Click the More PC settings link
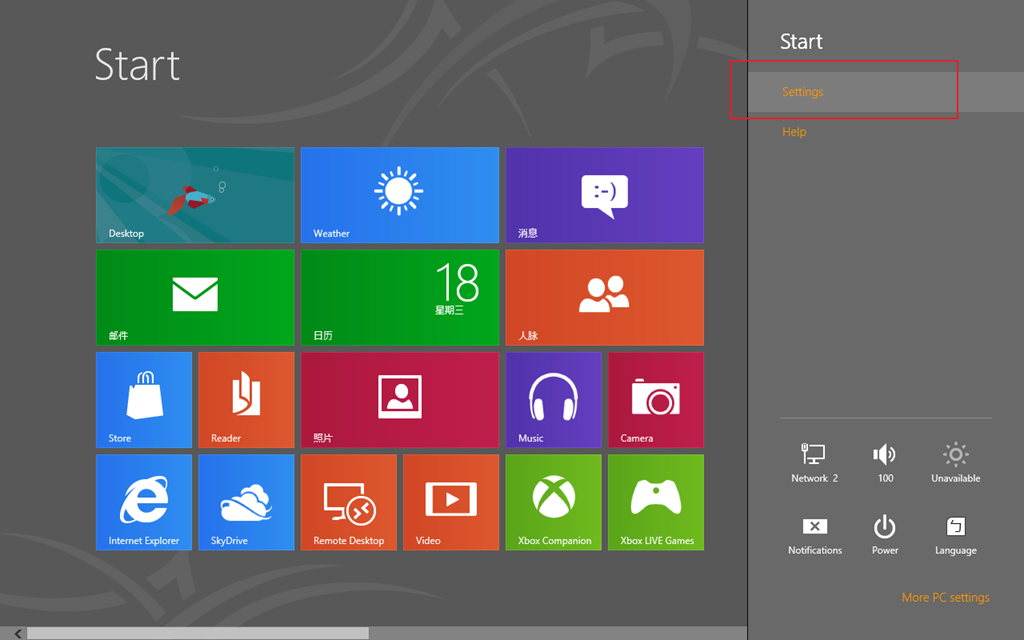The width and height of the screenshot is (1024, 640). coord(945,597)
